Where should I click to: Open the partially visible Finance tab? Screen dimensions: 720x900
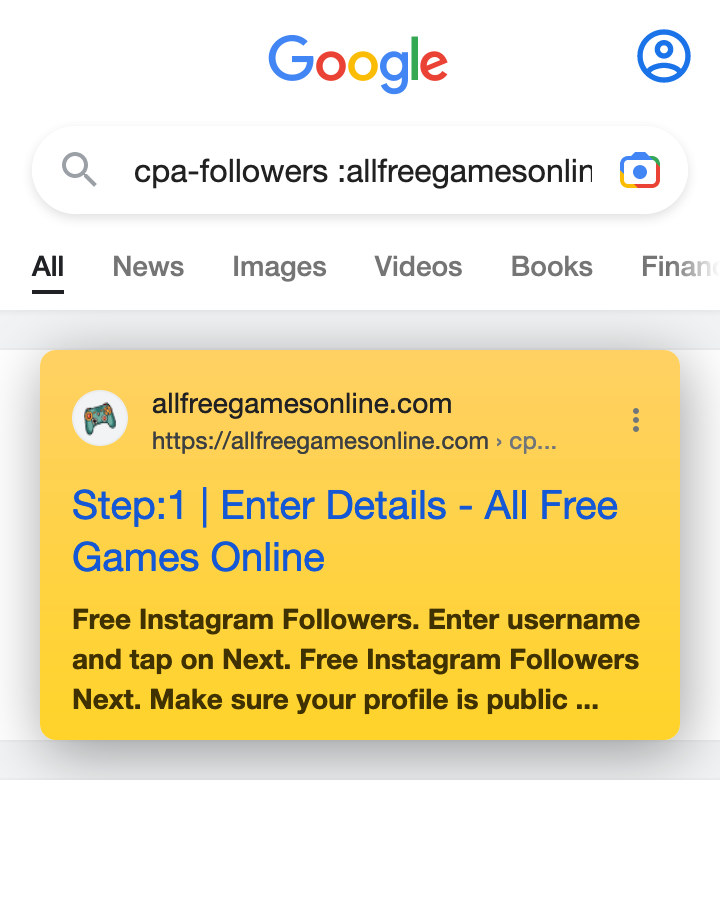[x=680, y=267]
